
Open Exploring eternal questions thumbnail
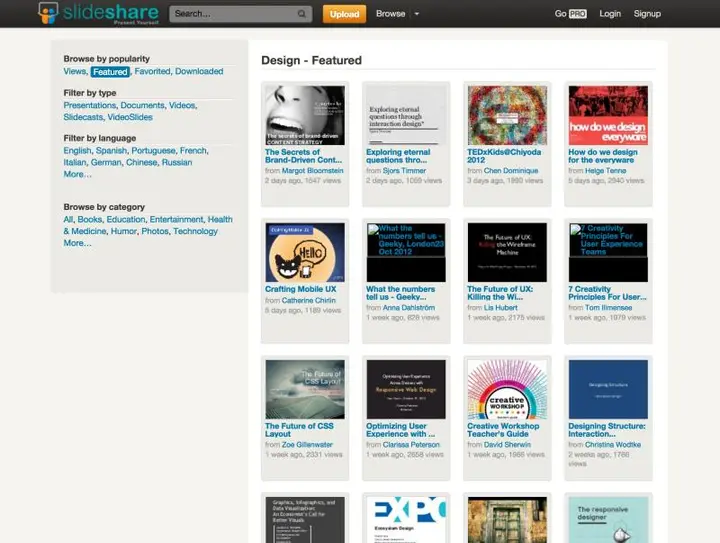pyautogui.click(x=406, y=115)
